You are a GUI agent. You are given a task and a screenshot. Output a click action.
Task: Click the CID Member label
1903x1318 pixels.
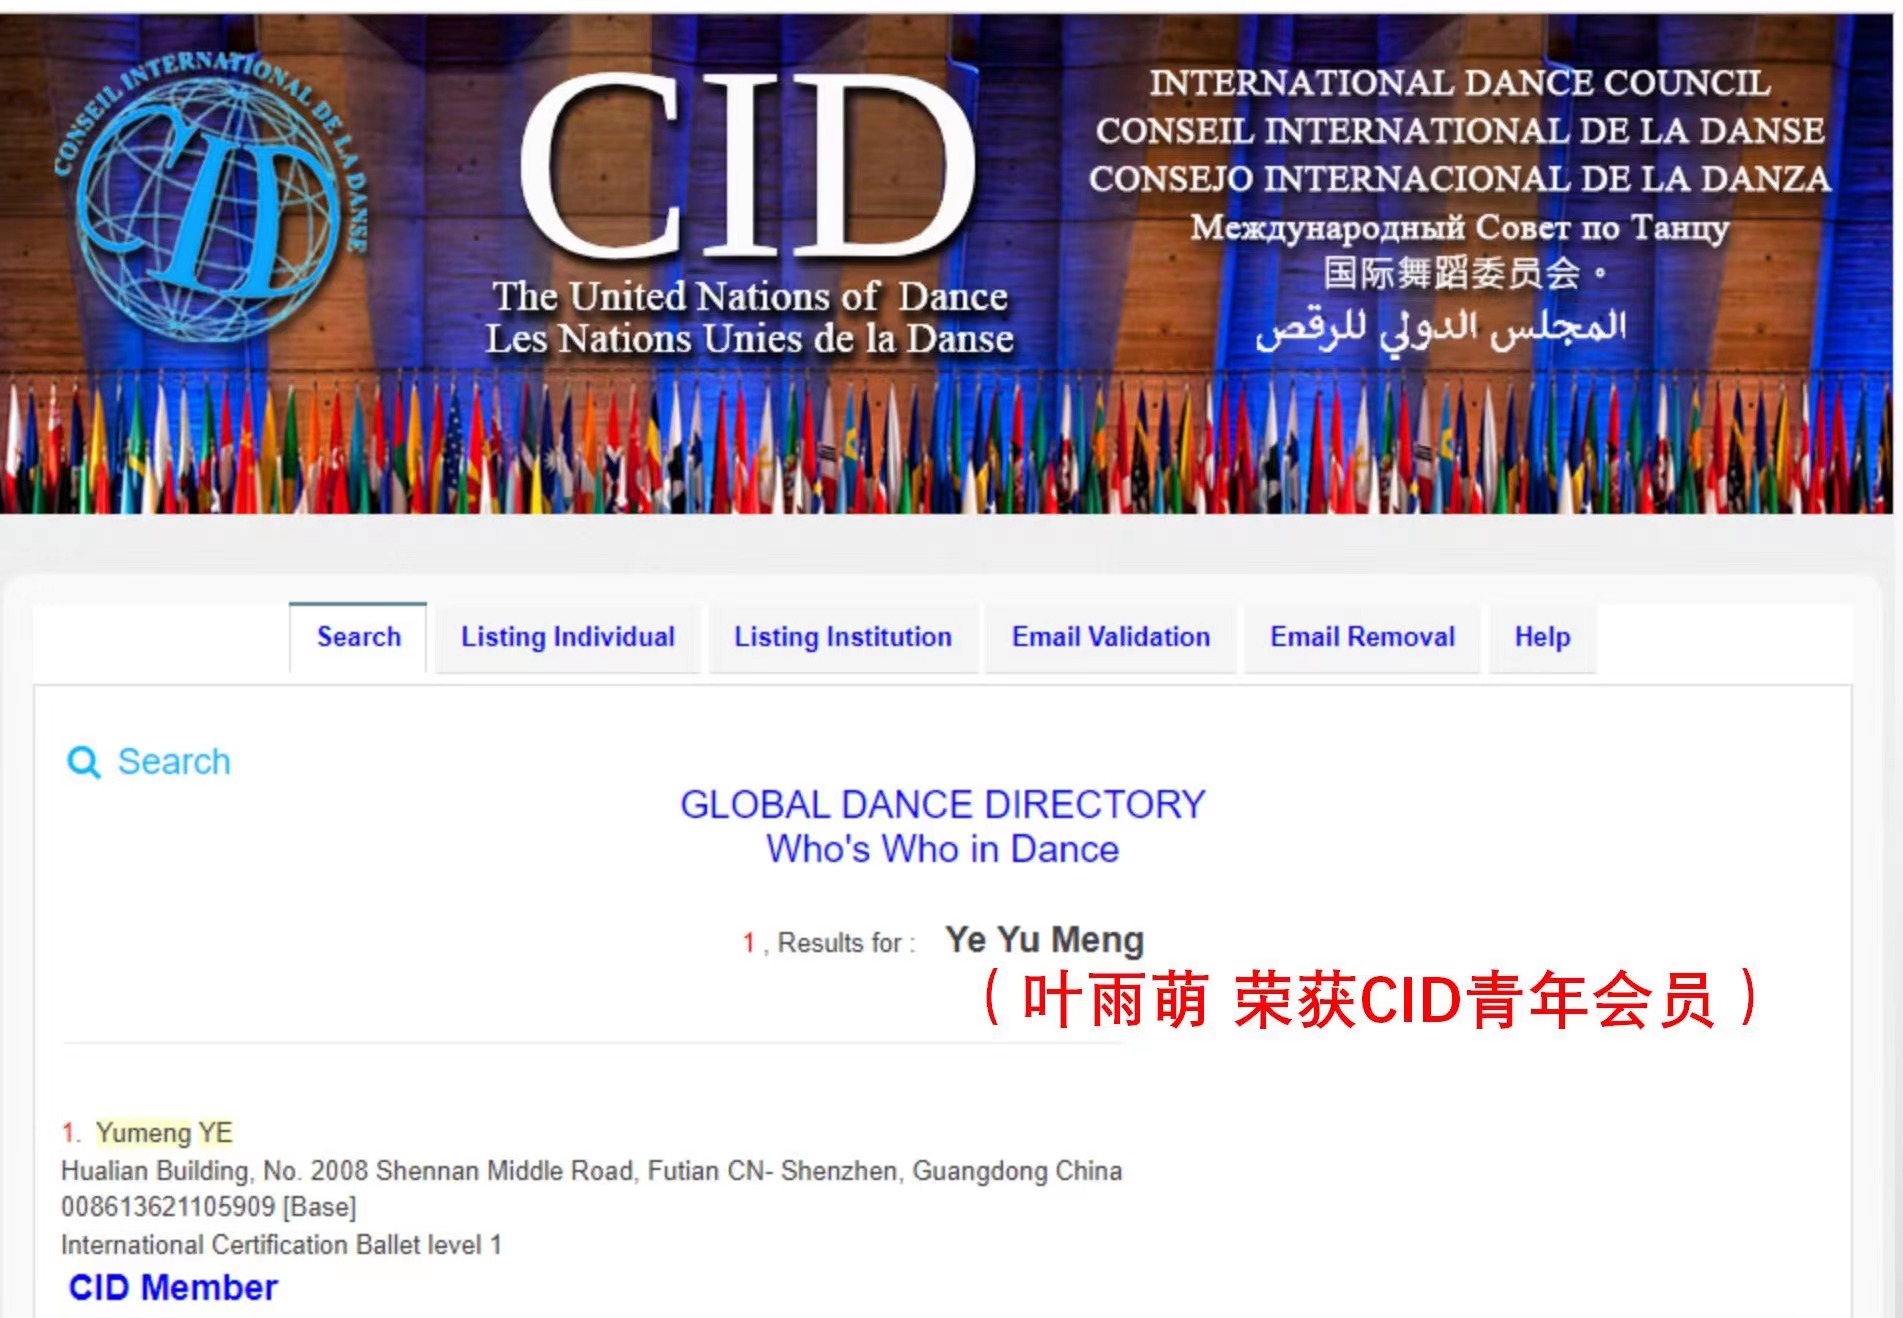(x=173, y=1287)
